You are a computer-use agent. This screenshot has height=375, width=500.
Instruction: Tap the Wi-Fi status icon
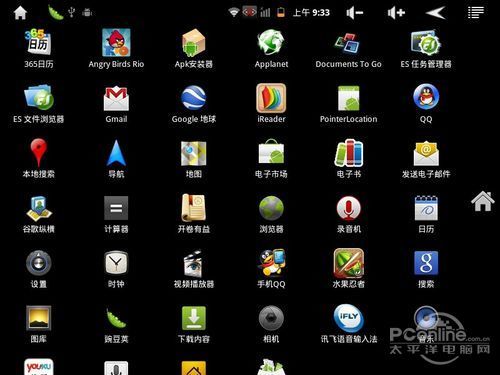tap(234, 13)
